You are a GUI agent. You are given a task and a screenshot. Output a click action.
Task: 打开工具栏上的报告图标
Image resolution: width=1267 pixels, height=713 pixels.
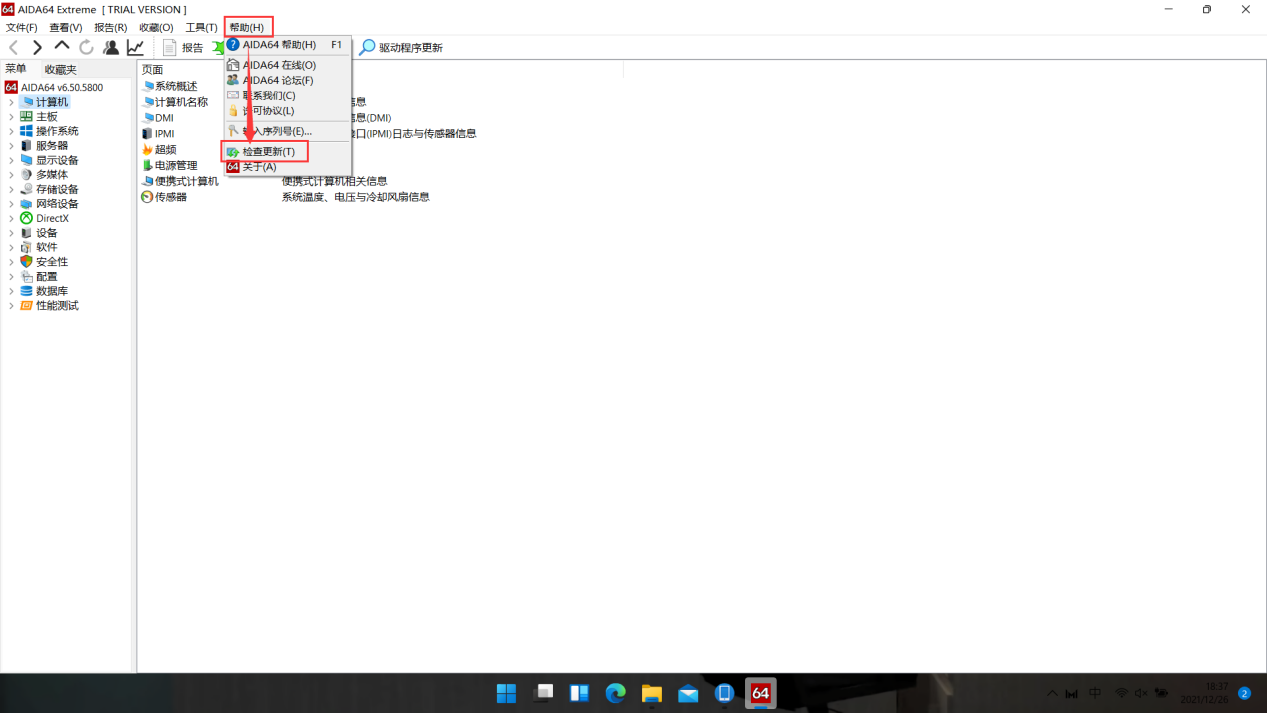(x=168, y=47)
